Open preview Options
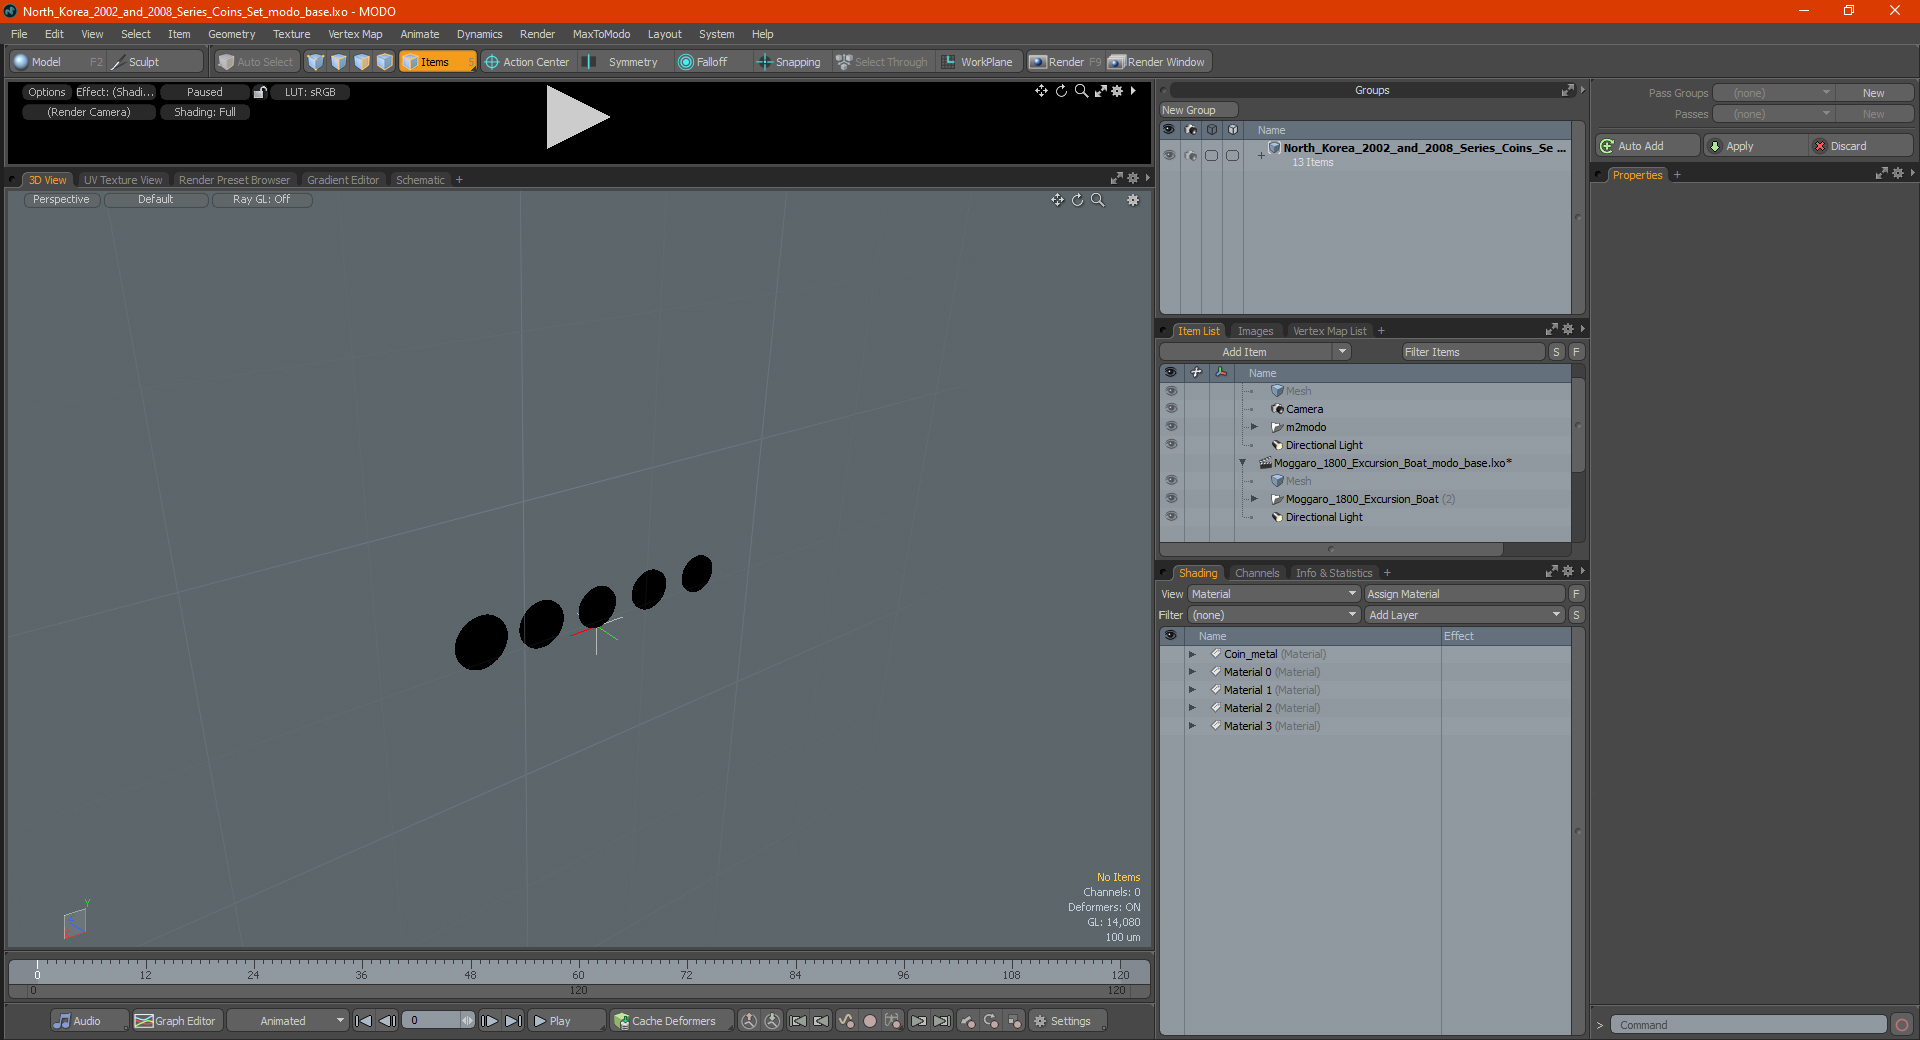 click(46, 92)
